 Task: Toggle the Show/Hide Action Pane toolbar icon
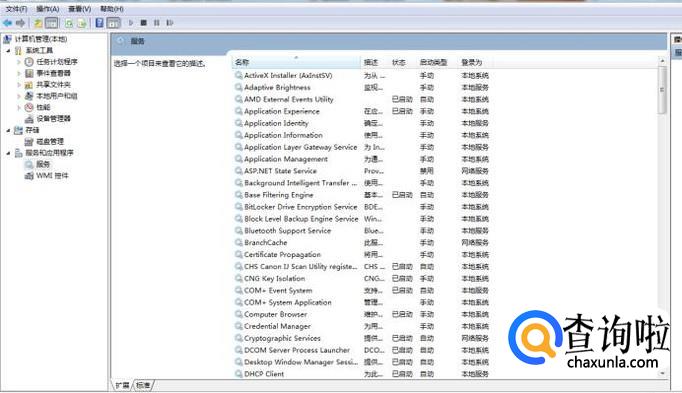coord(113,23)
